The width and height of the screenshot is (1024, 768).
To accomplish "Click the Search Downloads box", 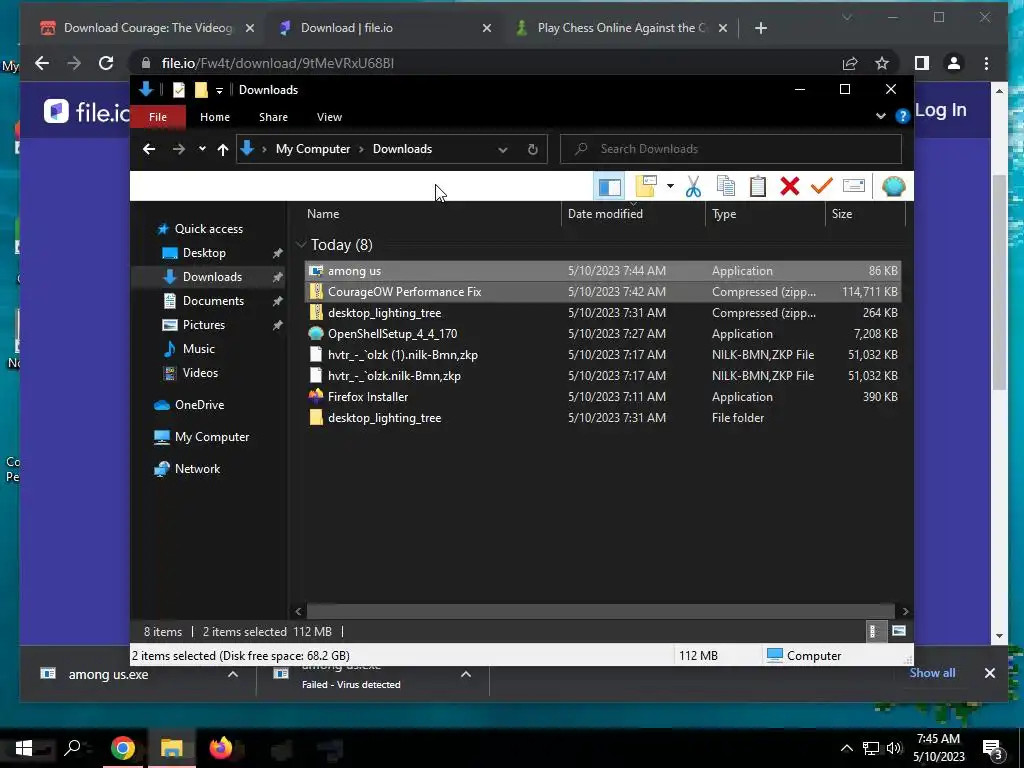I will tap(731, 149).
